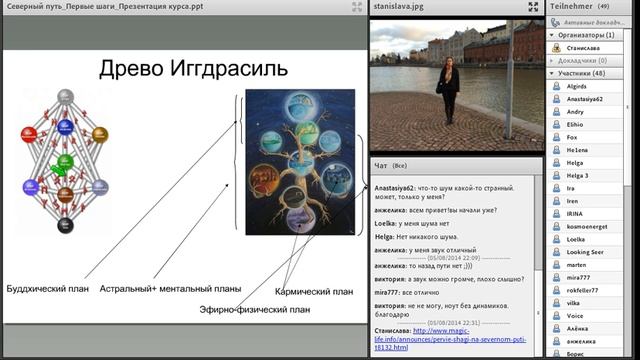Image resolution: width=640 pixels, height=360 pixels.
Task: Click participant icon beside Eihio
Action: coord(556,124)
